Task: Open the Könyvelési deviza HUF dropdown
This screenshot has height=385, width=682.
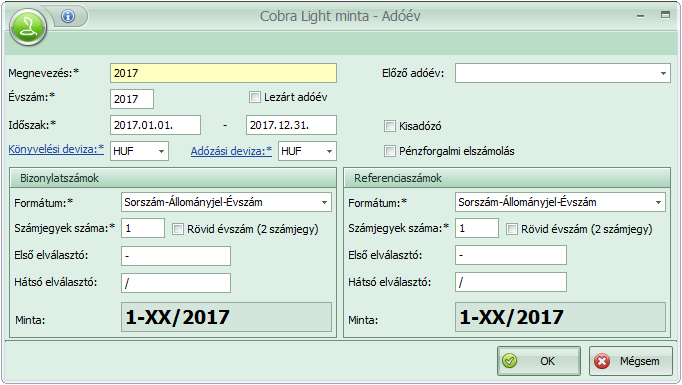Action: click(x=161, y=151)
